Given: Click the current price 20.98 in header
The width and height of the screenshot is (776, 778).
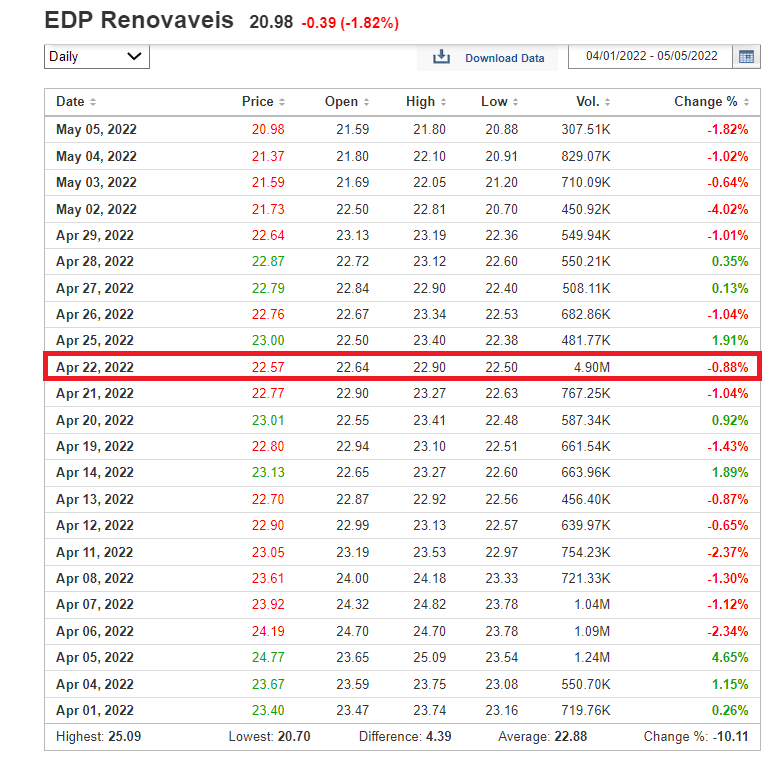Looking at the screenshot, I should pos(271,22).
